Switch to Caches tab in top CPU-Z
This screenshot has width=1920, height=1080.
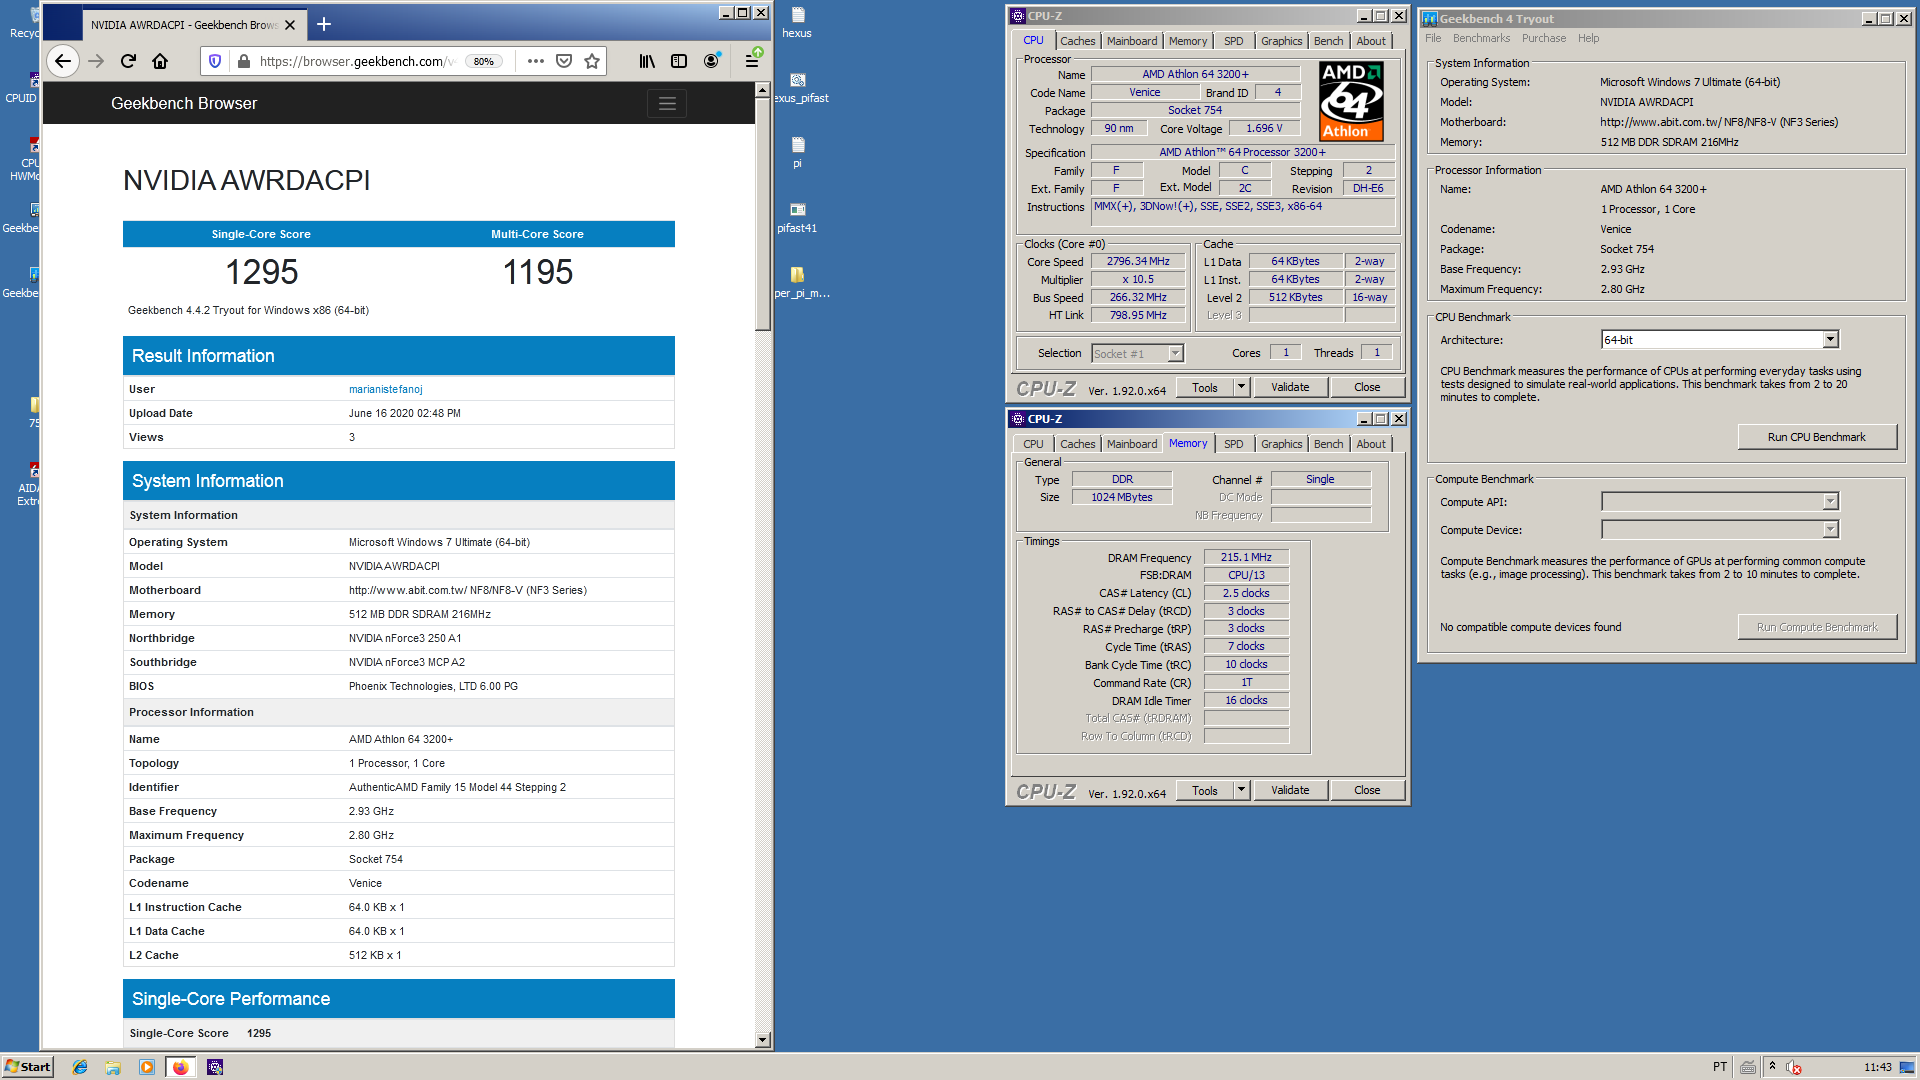tap(1077, 41)
